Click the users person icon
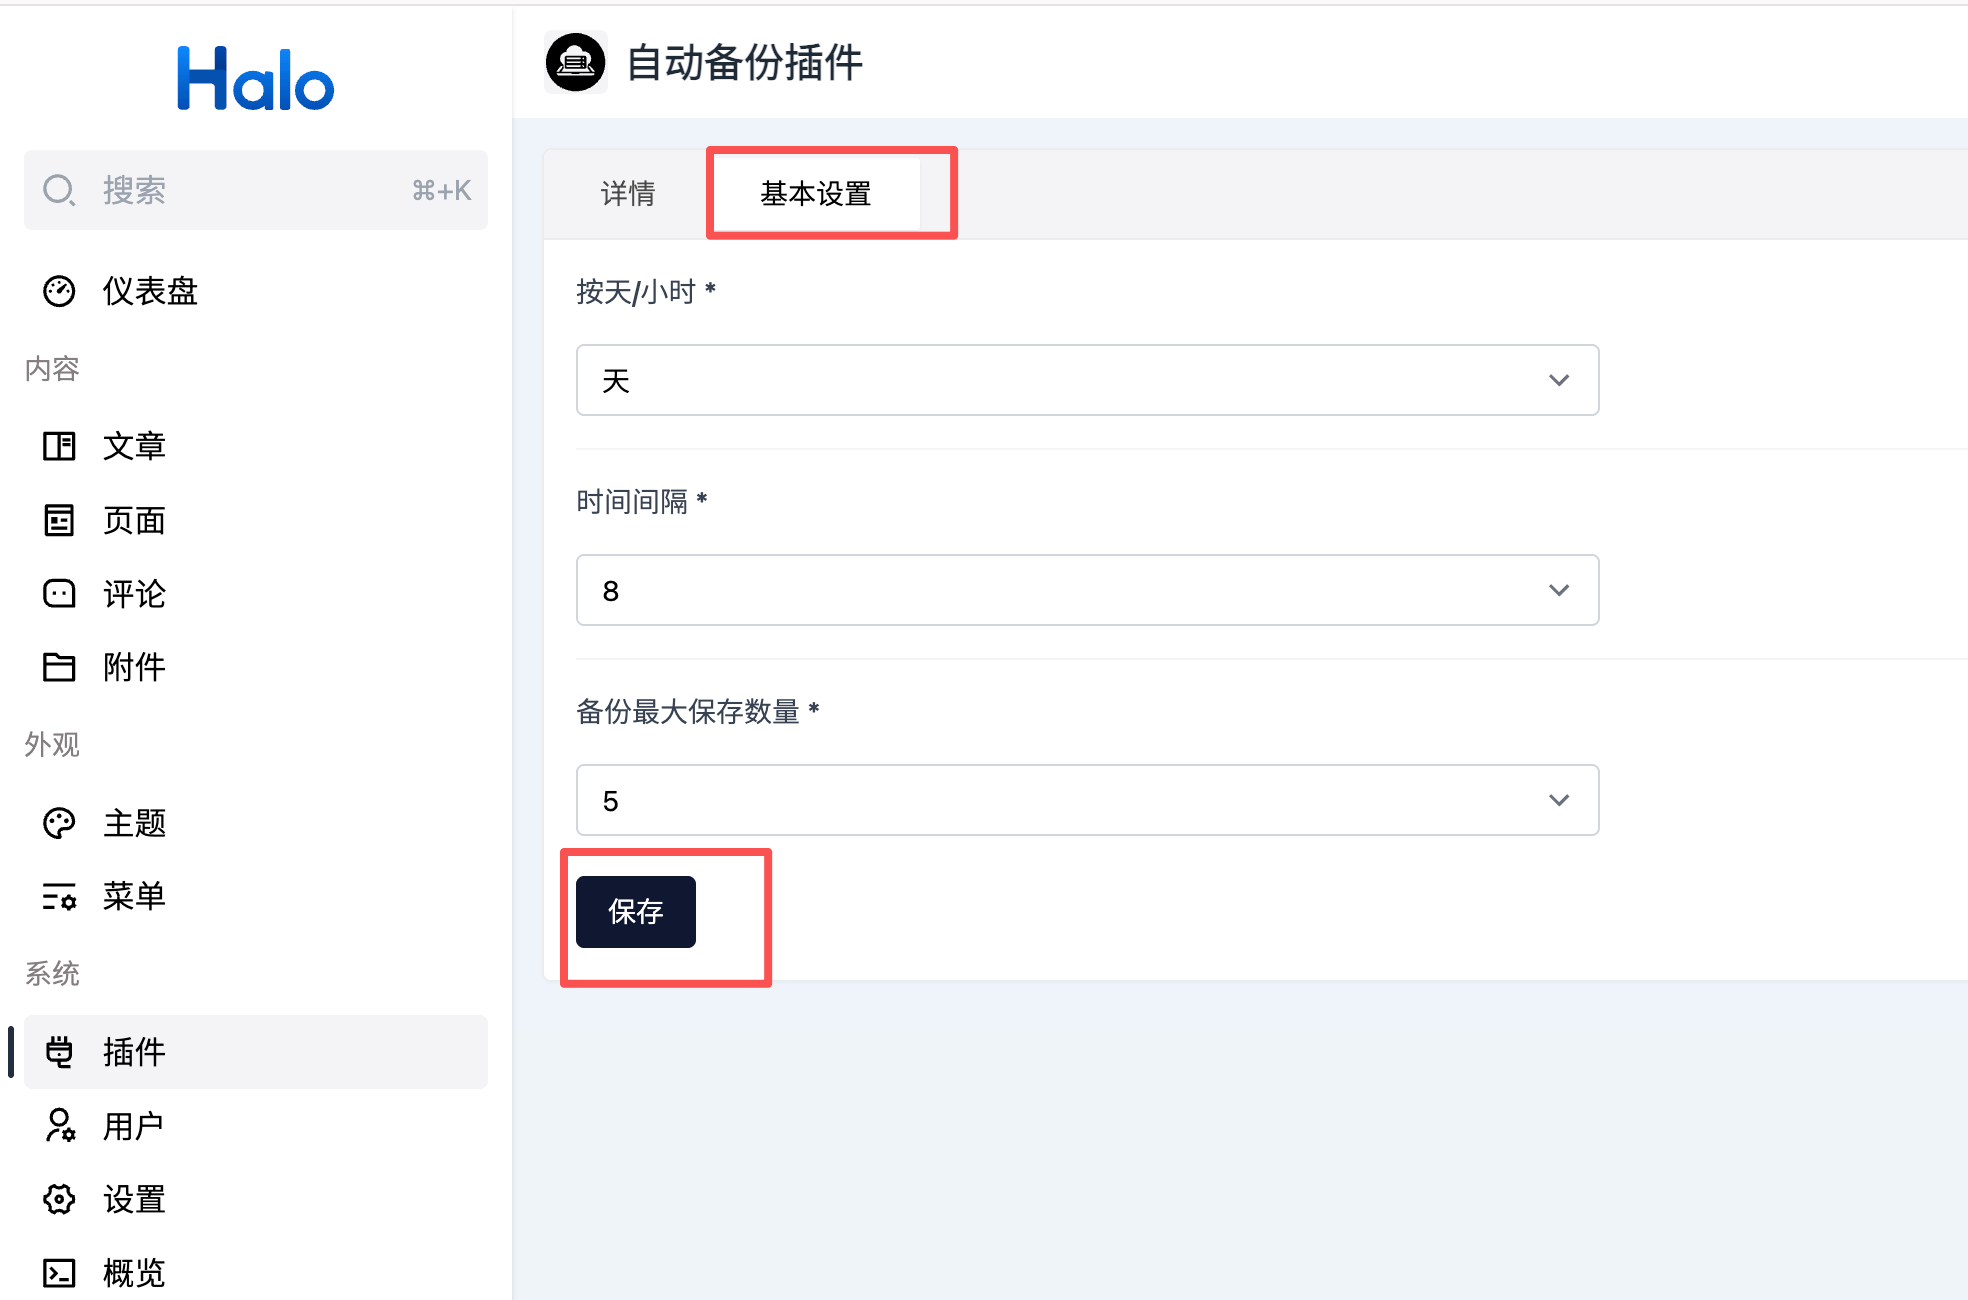1968x1300 pixels. [x=59, y=1126]
